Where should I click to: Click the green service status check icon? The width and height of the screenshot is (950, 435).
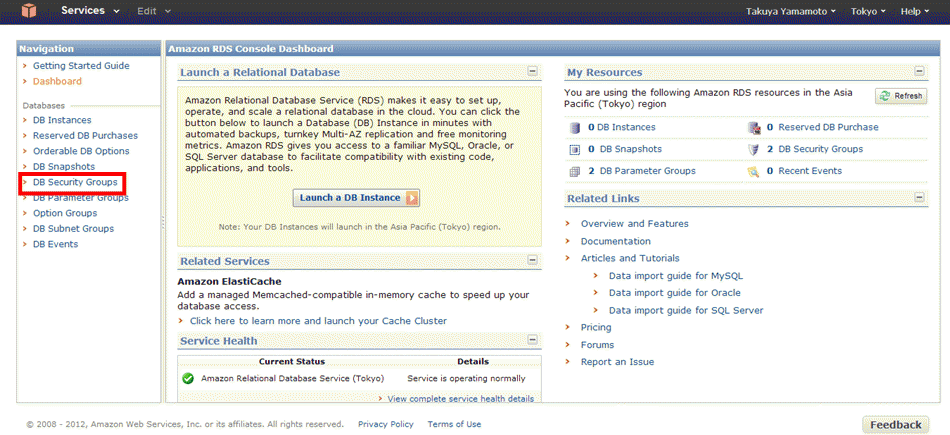click(x=188, y=379)
